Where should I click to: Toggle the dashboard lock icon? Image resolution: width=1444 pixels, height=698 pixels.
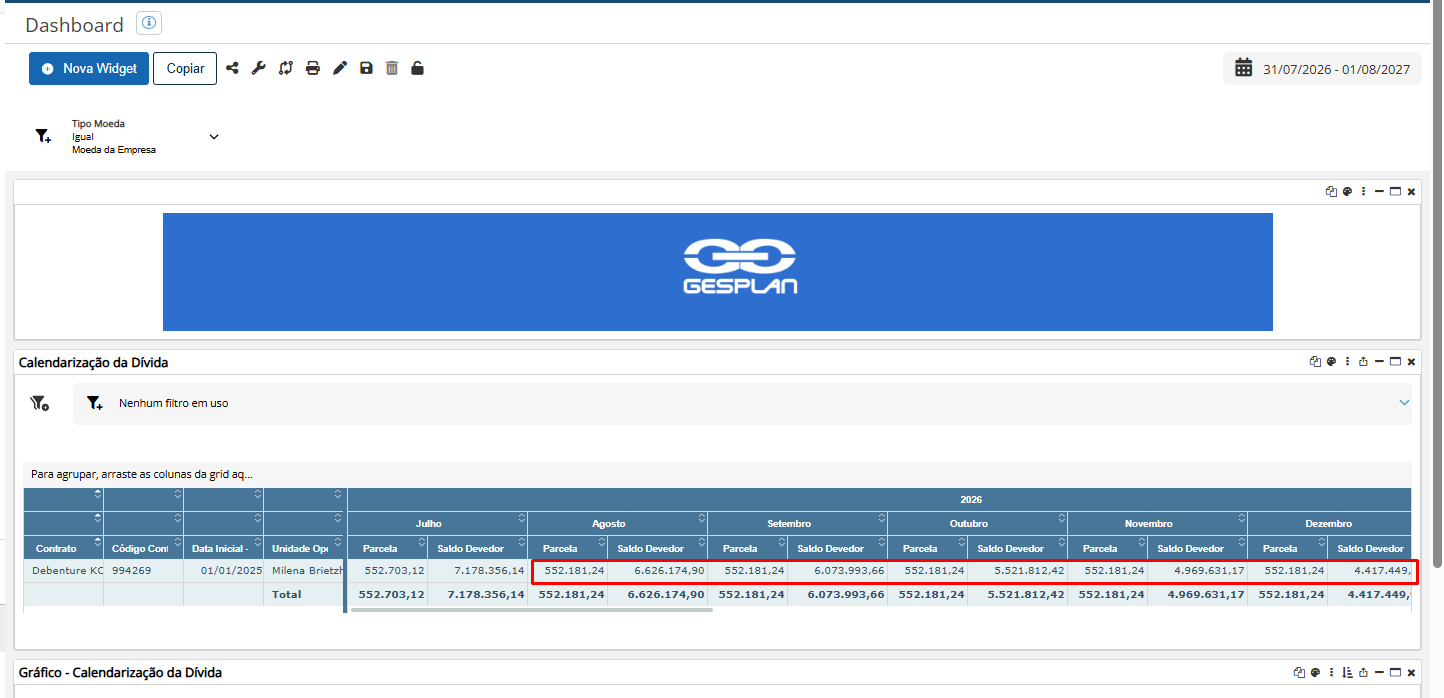417,68
